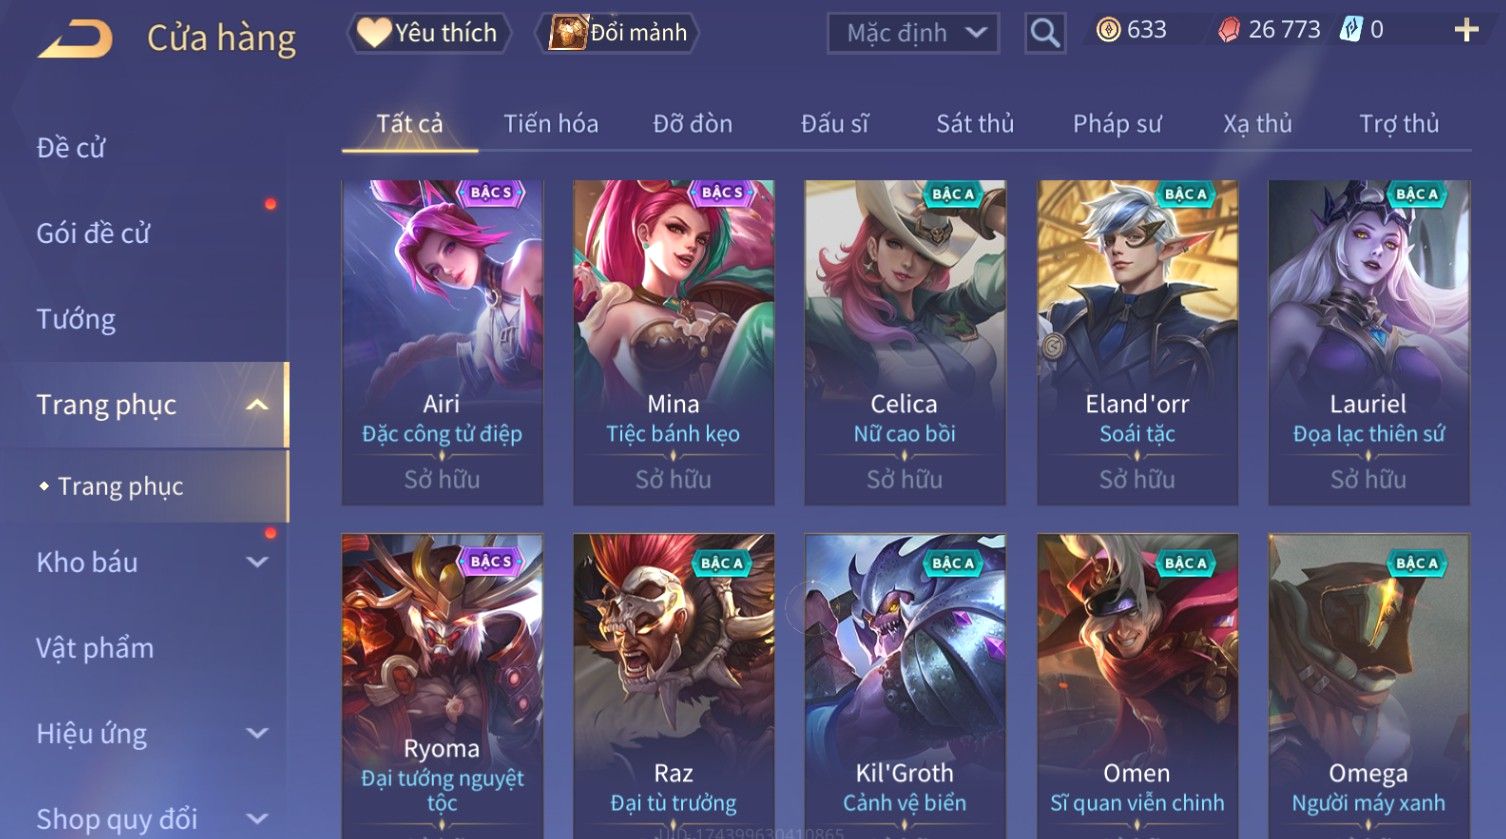Tap the plus icon to add currency
Viewport: 1506px width, 839px height.
pyautogui.click(x=1466, y=30)
